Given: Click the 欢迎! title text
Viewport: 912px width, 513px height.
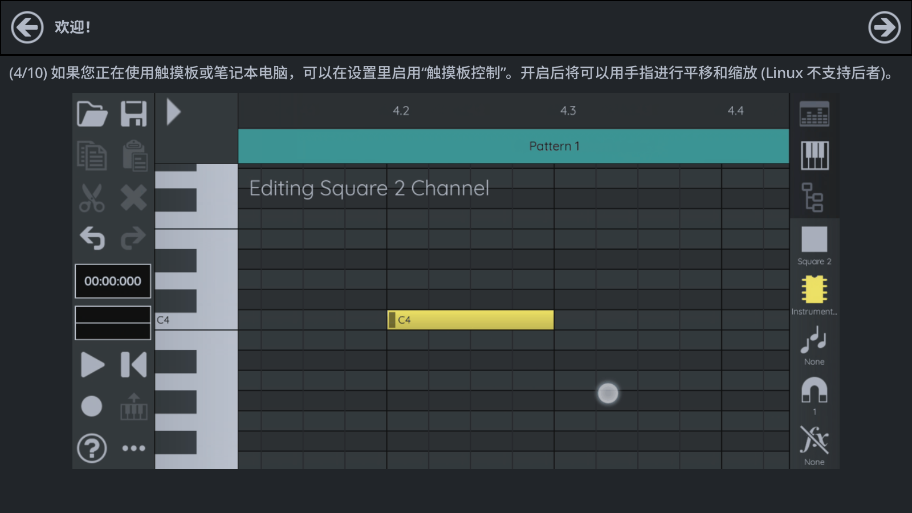Looking at the screenshot, I should coord(73,27).
